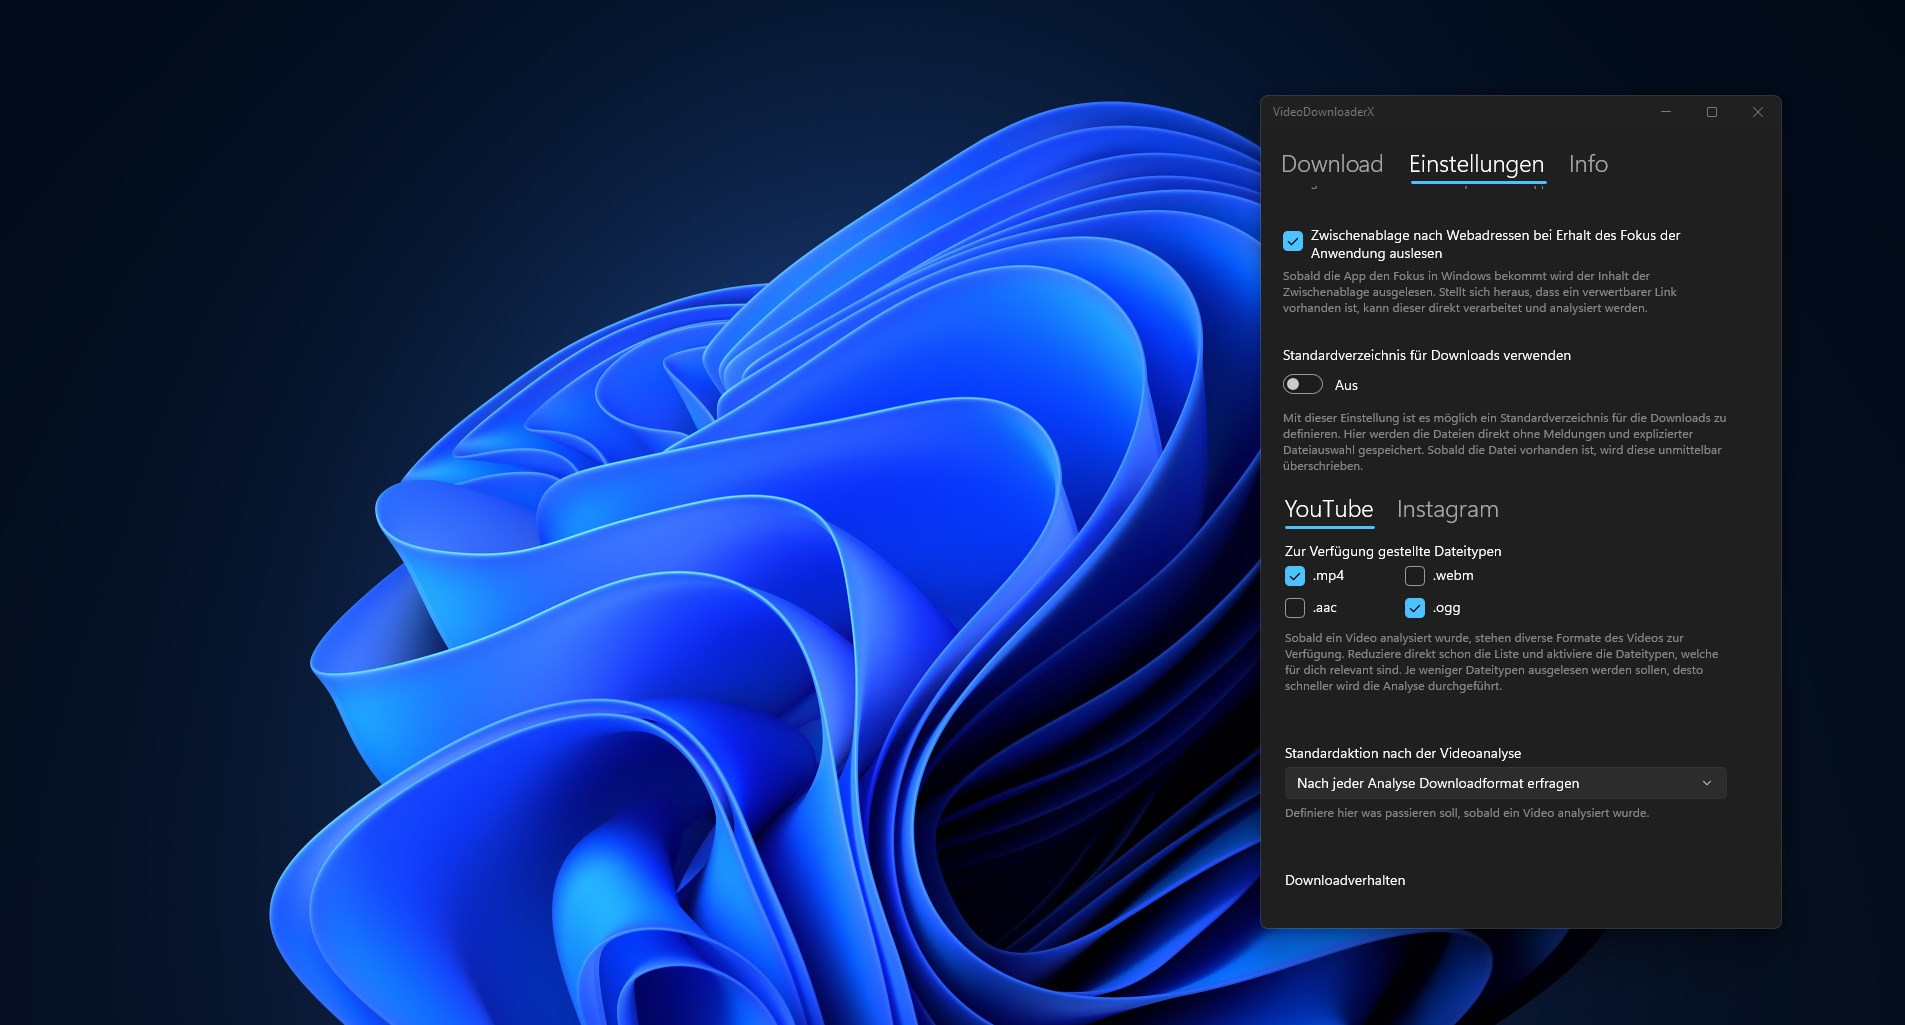Enable the .webm file type checkbox

point(1415,576)
